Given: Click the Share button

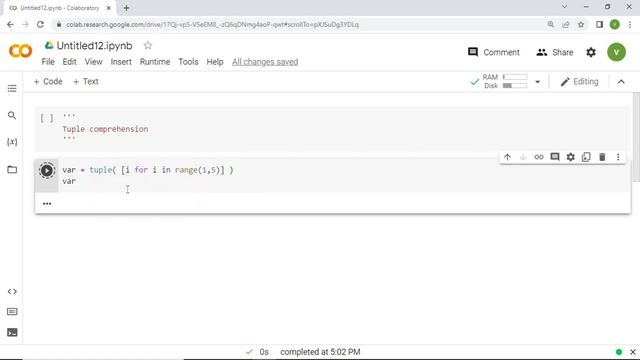Looking at the screenshot, I should point(555,52).
